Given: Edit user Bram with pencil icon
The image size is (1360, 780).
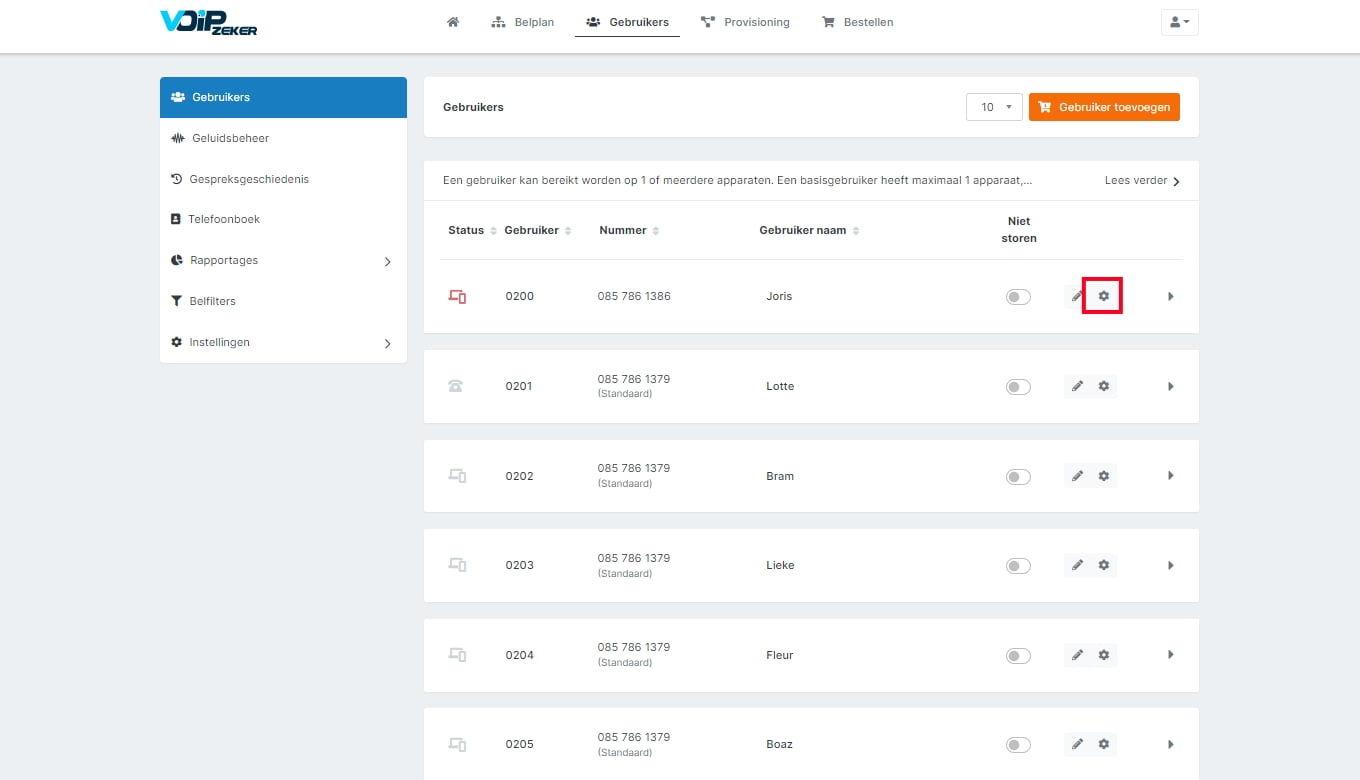Looking at the screenshot, I should pyautogui.click(x=1077, y=476).
